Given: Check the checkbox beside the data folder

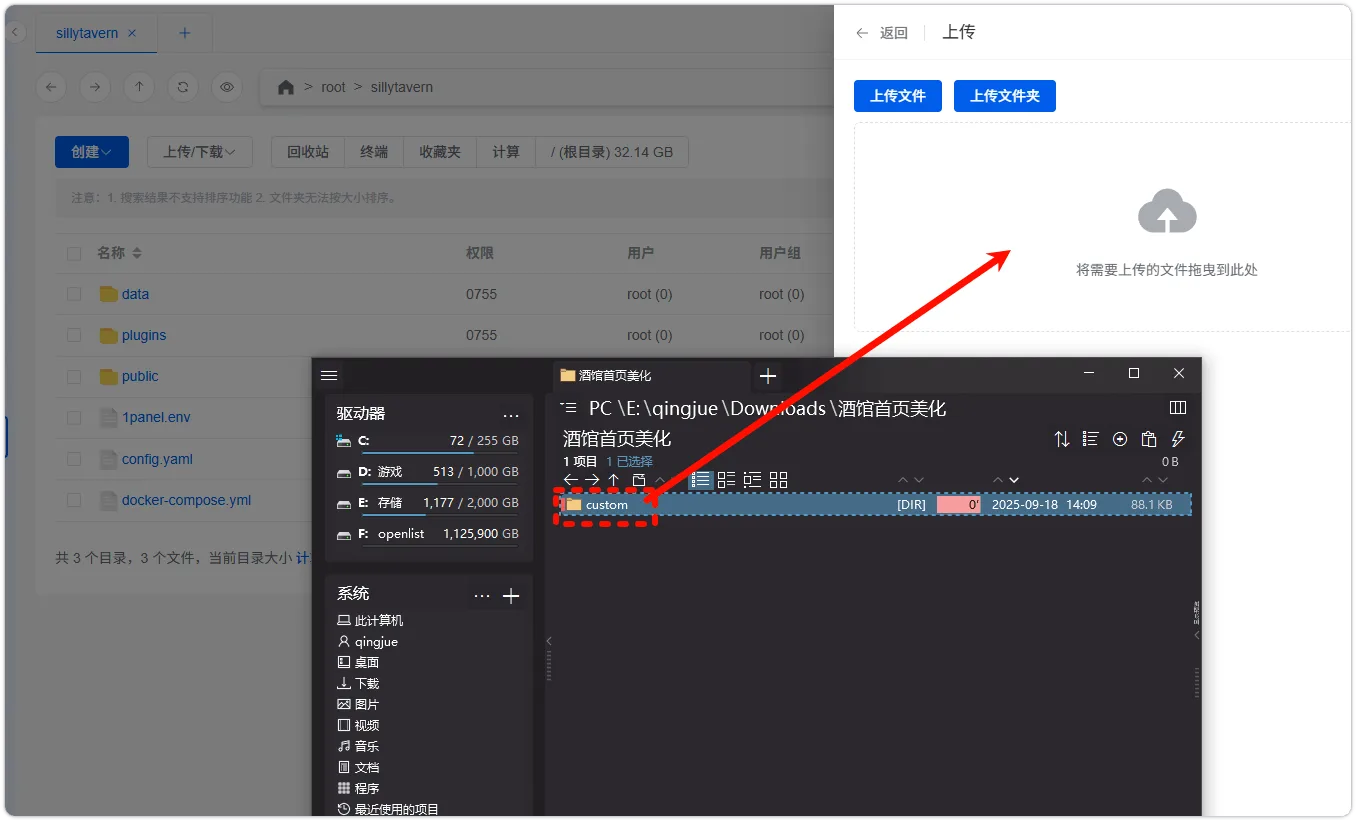Looking at the screenshot, I should pyautogui.click(x=74, y=293).
